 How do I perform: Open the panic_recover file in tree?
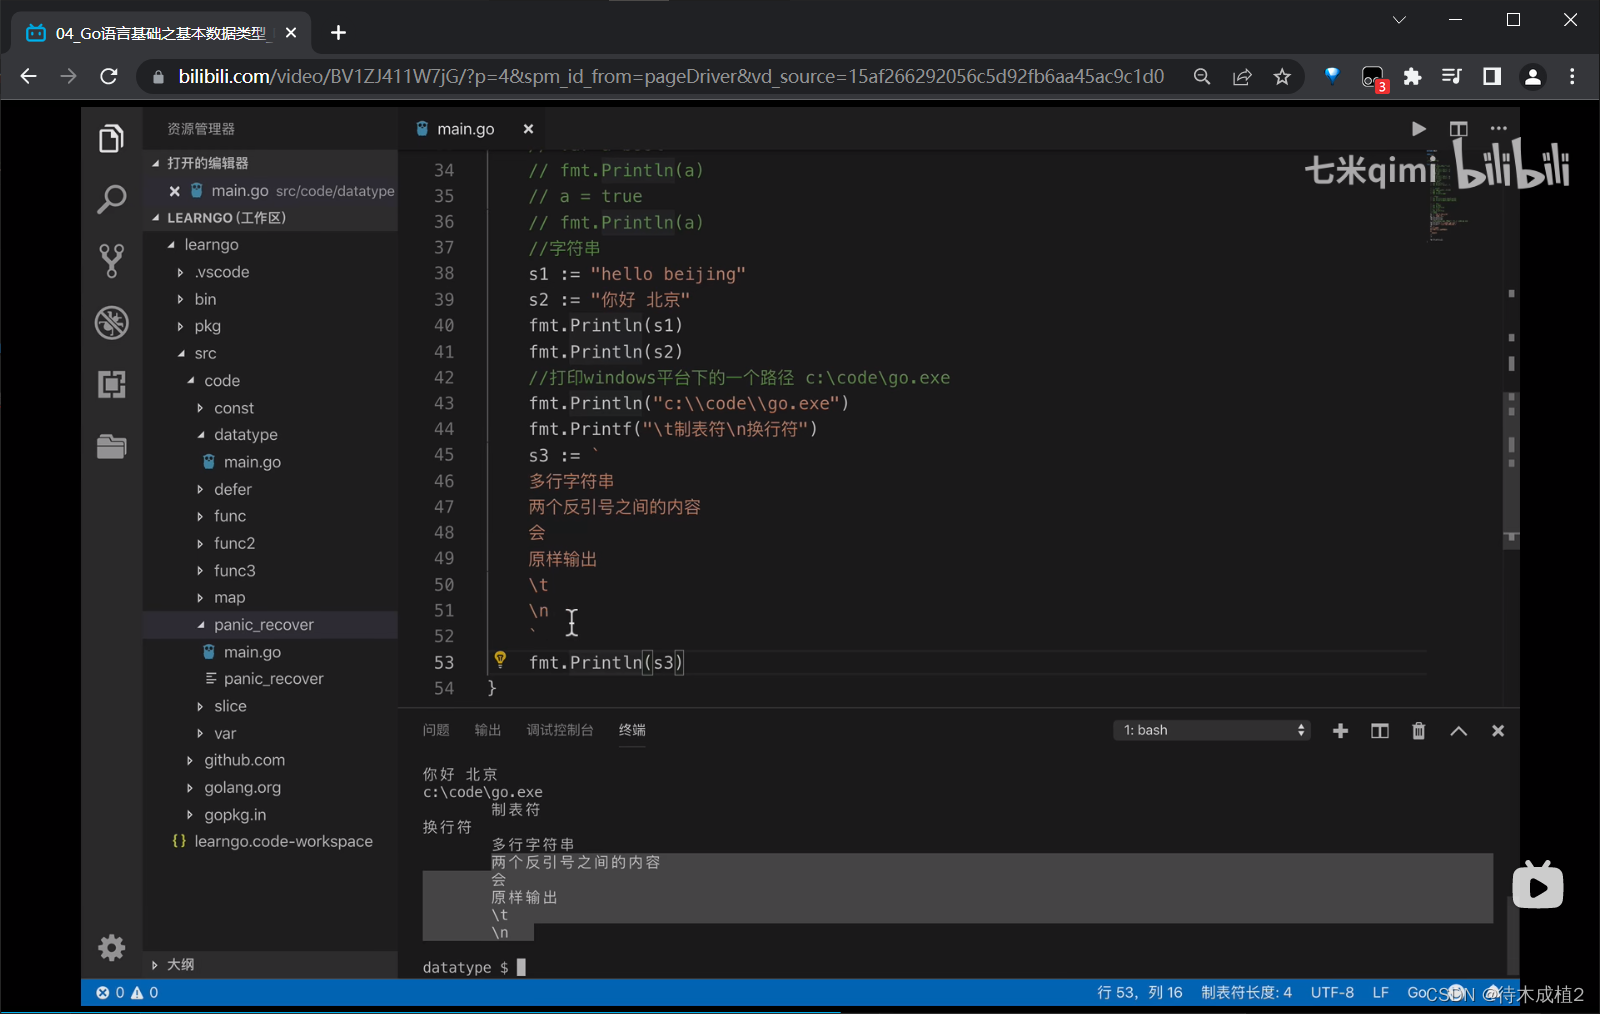pyautogui.click(x=273, y=679)
